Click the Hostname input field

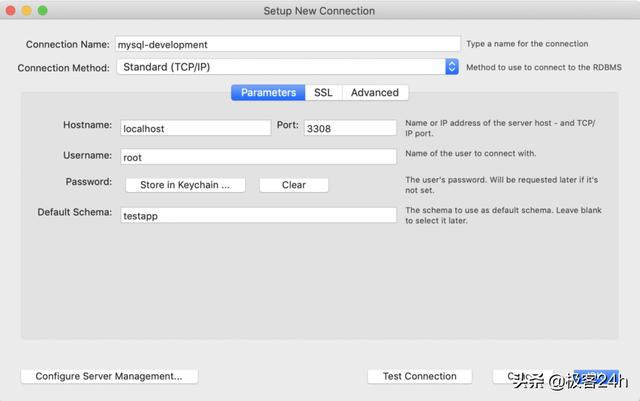(x=194, y=128)
